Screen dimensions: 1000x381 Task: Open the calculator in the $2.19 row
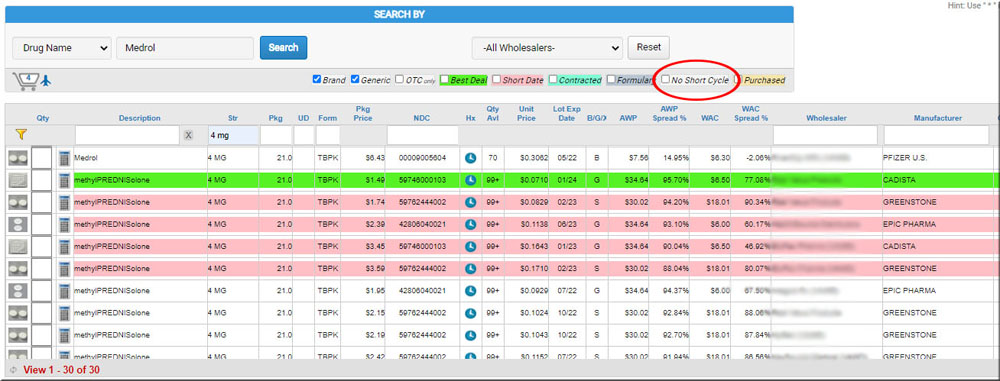tap(64, 335)
